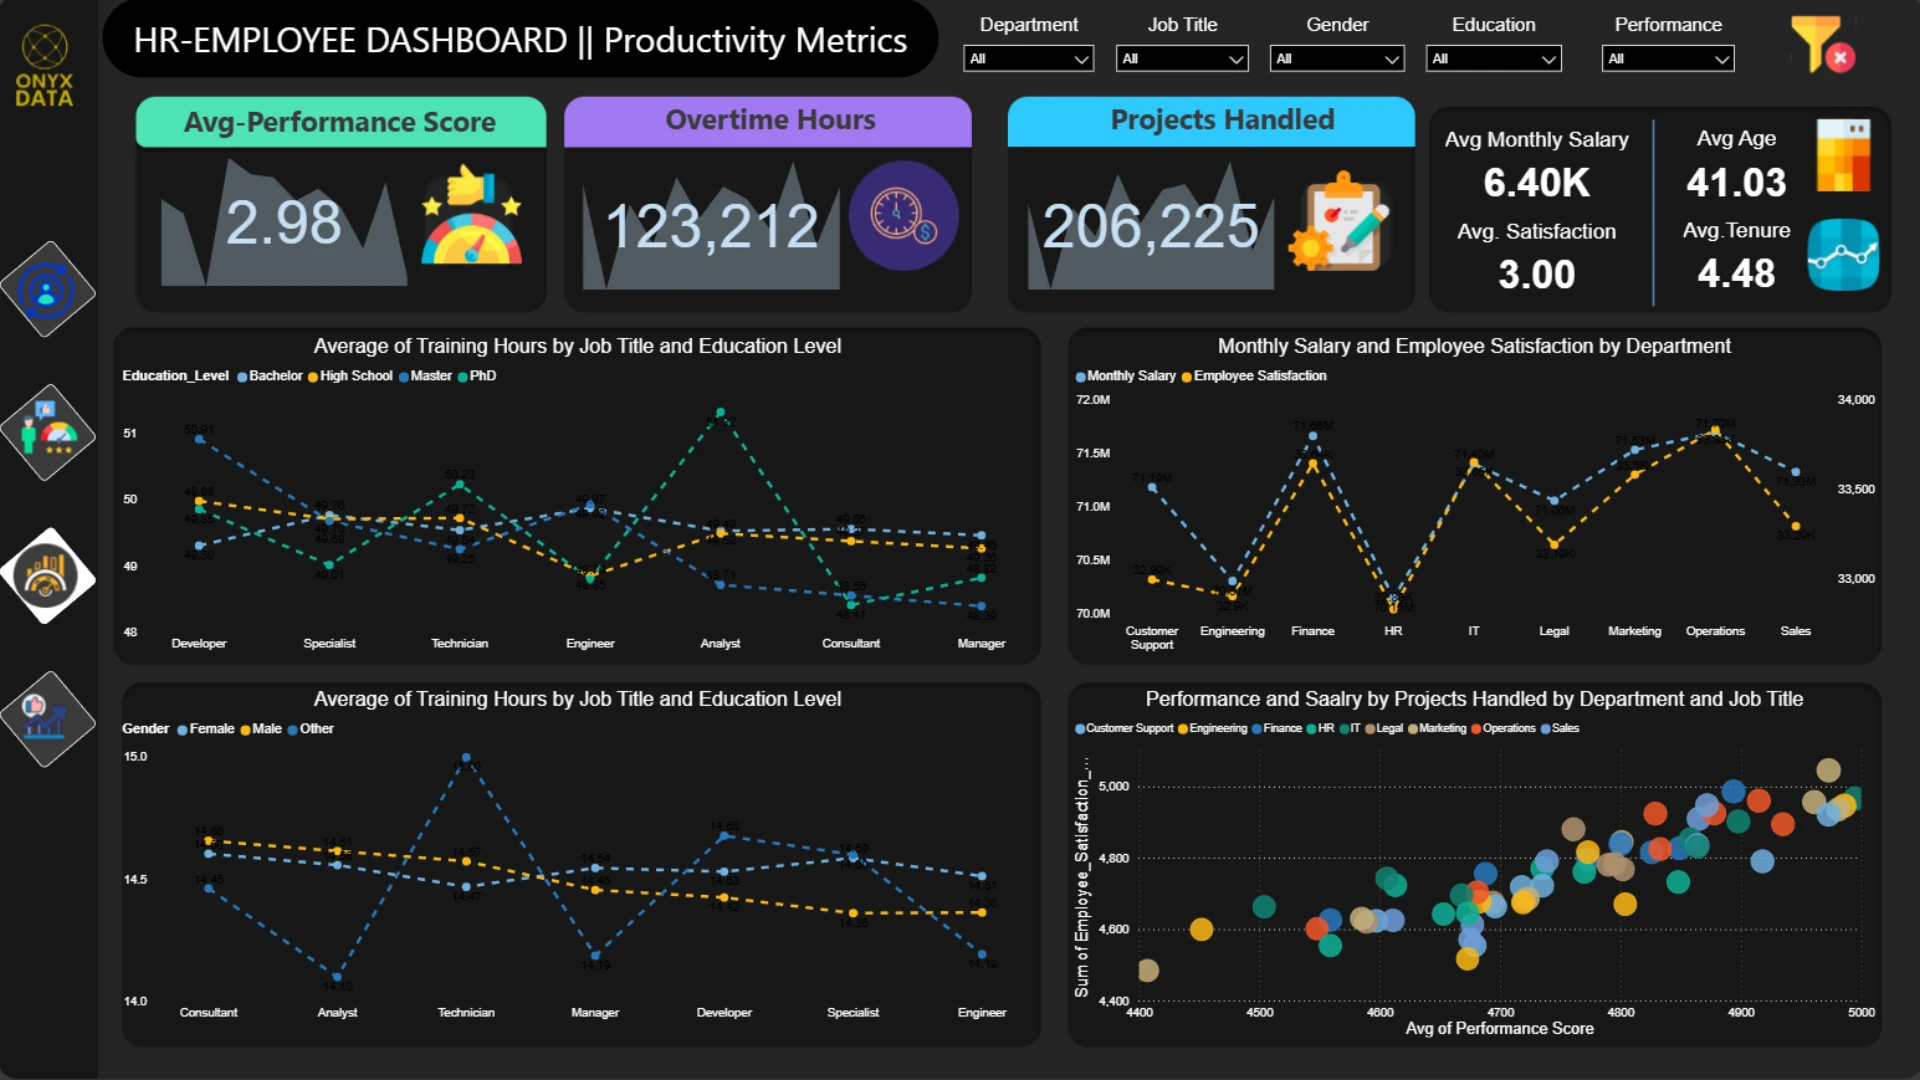1920x1080 pixels.
Task: Click the 4.48 average tenure value
Action: point(1736,273)
